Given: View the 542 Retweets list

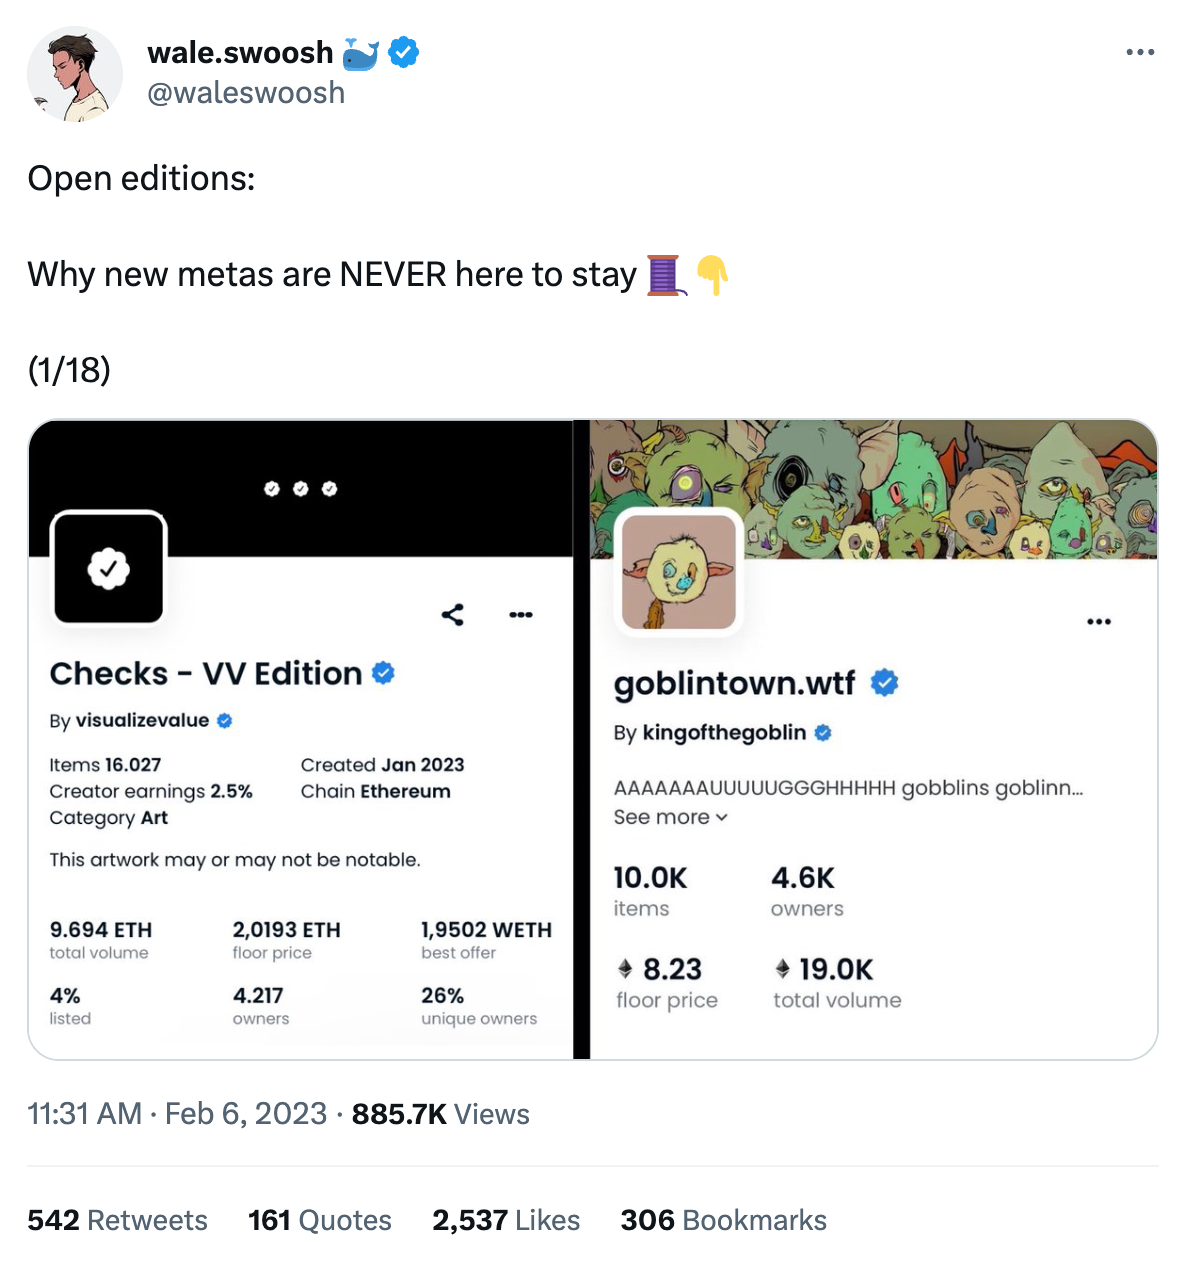Looking at the screenshot, I should pos(118,1220).
